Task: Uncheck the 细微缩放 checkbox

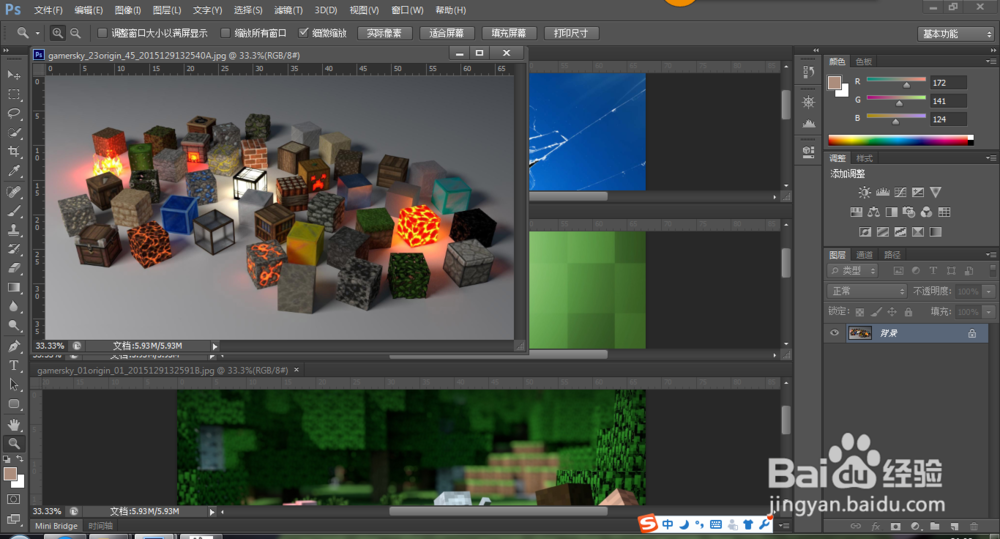Action: 304,33
